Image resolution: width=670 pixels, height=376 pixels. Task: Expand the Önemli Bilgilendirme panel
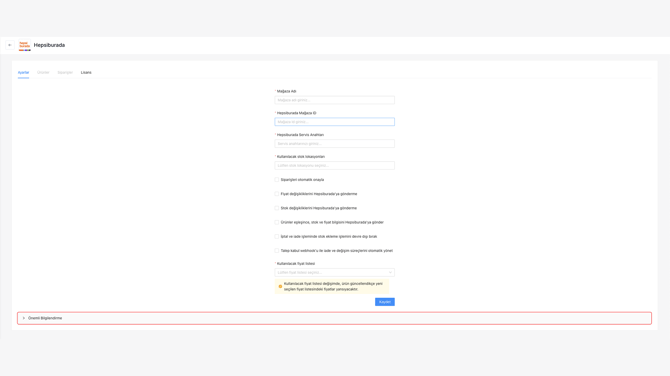click(x=335, y=318)
